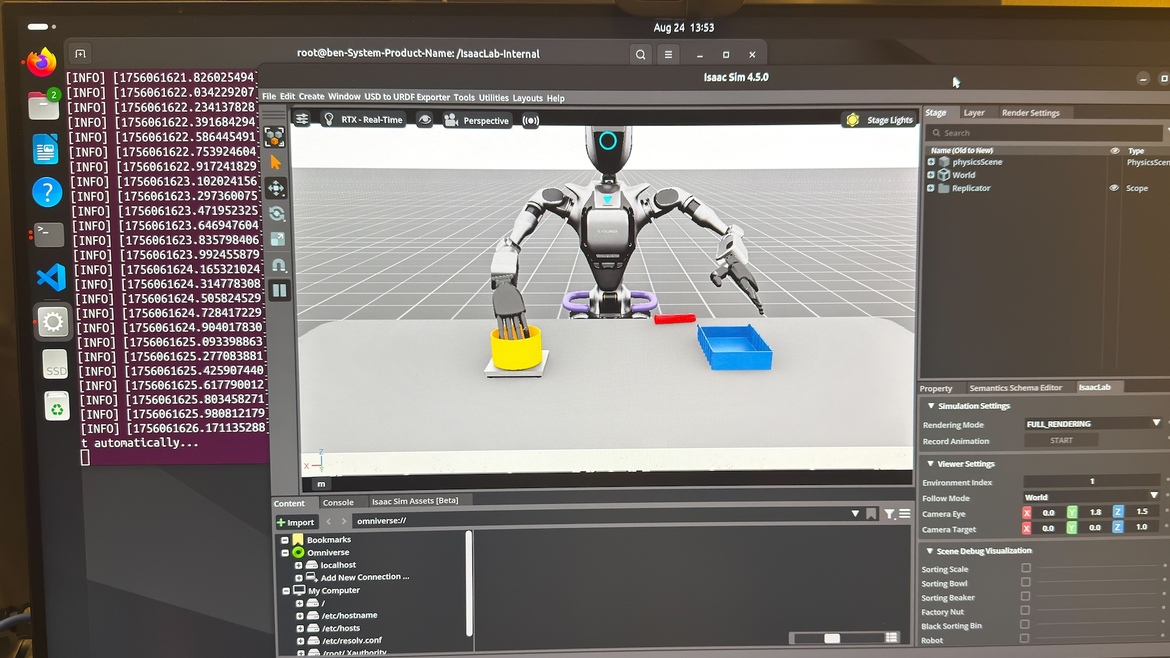Expand the localhost tree item
This screenshot has width=1170, height=658.
tap(297, 564)
